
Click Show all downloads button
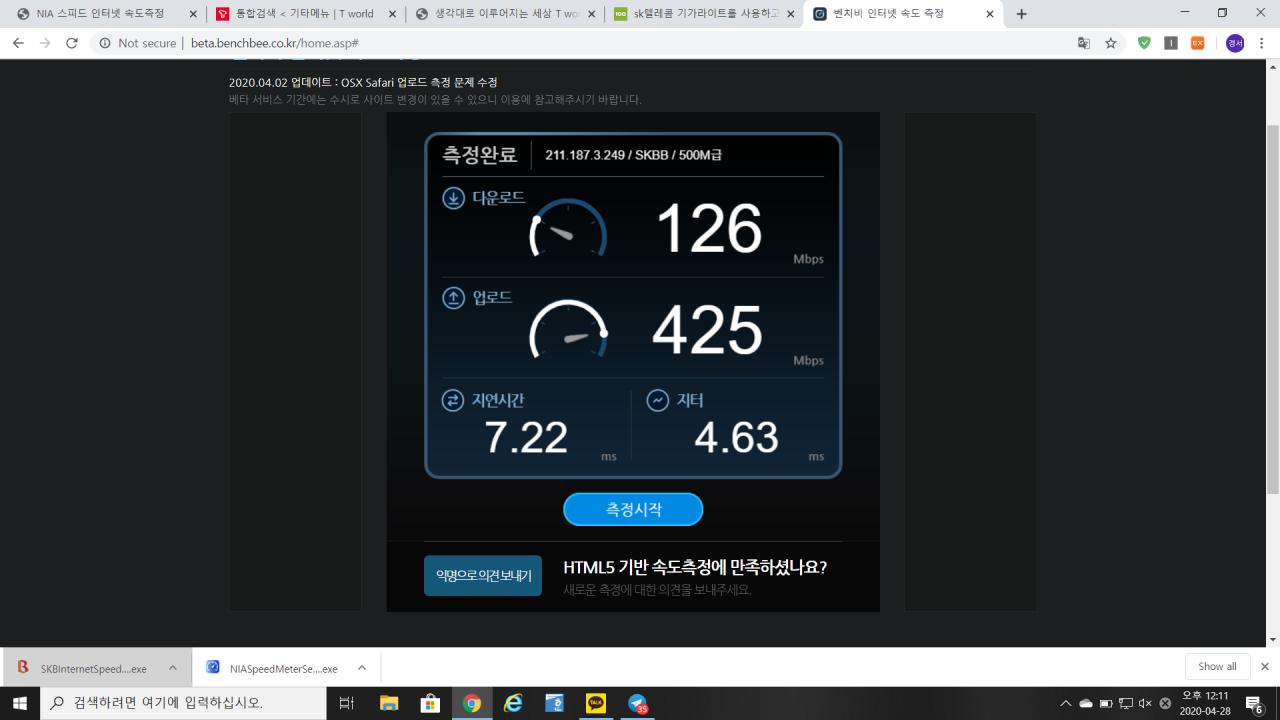(1217, 666)
